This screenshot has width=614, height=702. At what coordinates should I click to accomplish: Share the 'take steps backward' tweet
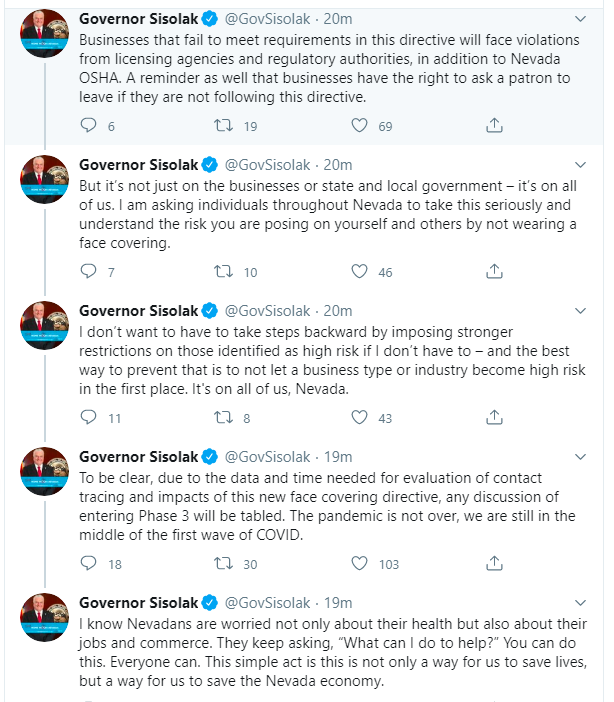pos(493,417)
